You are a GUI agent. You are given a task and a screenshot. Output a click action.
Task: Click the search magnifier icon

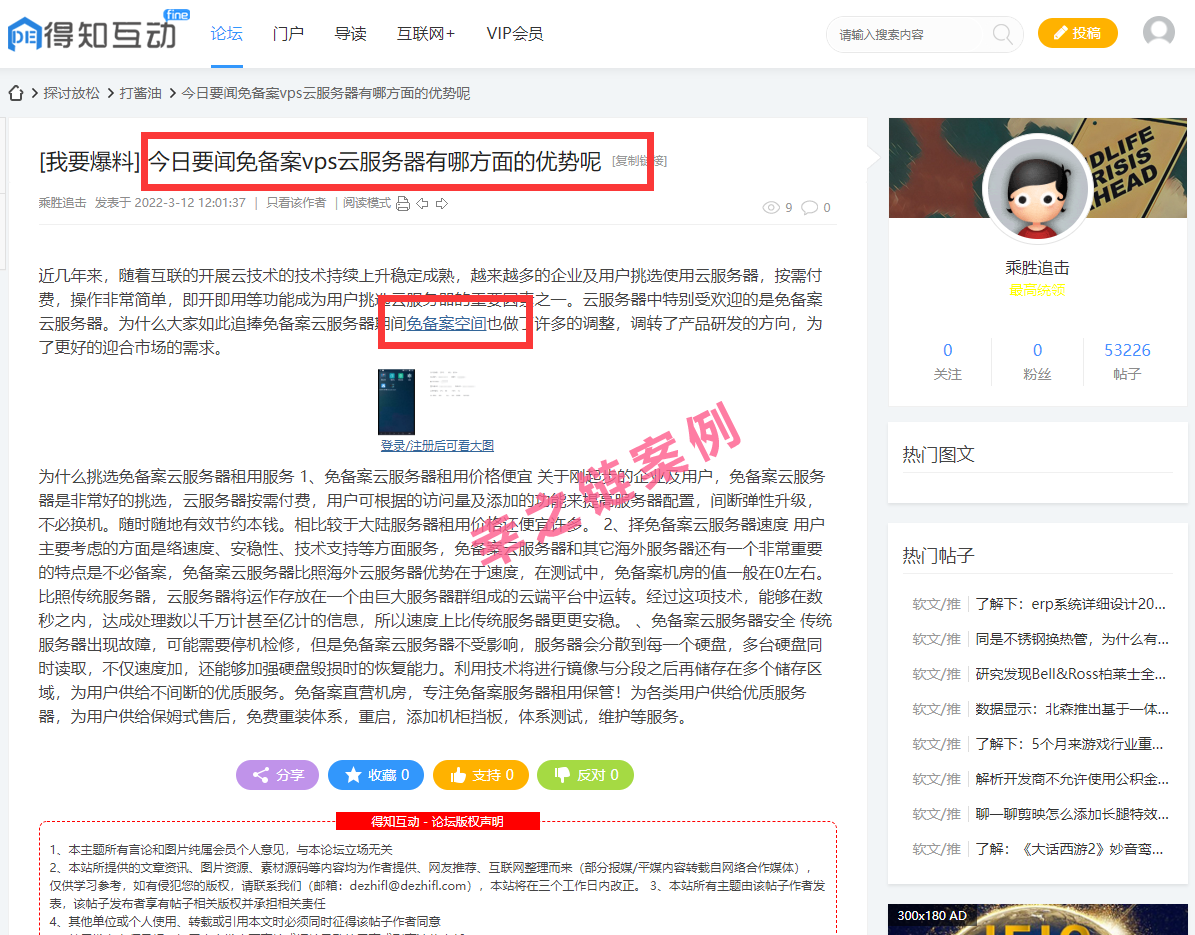[x=1001, y=34]
